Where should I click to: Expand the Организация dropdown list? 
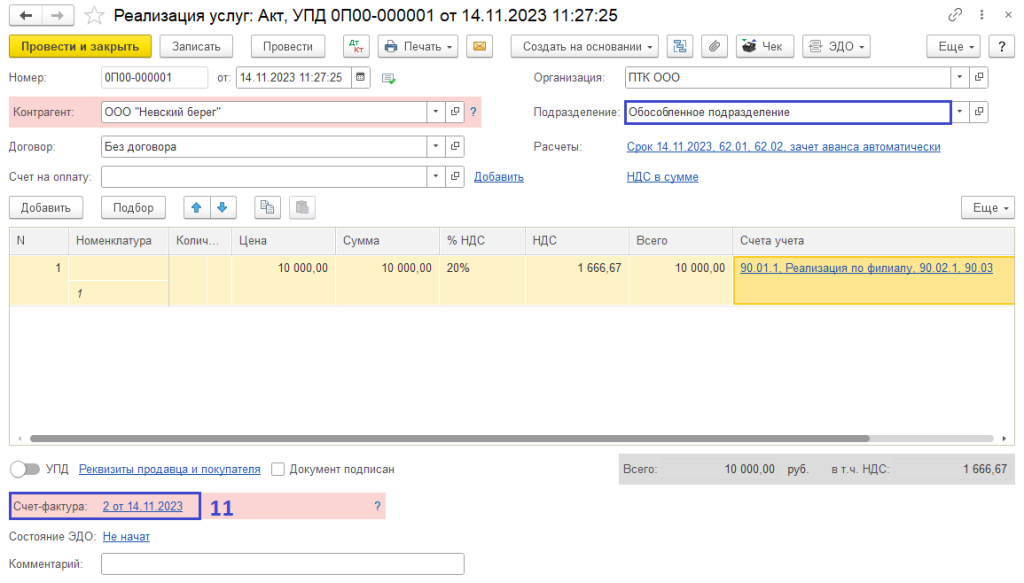pyautogui.click(x=959, y=78)
